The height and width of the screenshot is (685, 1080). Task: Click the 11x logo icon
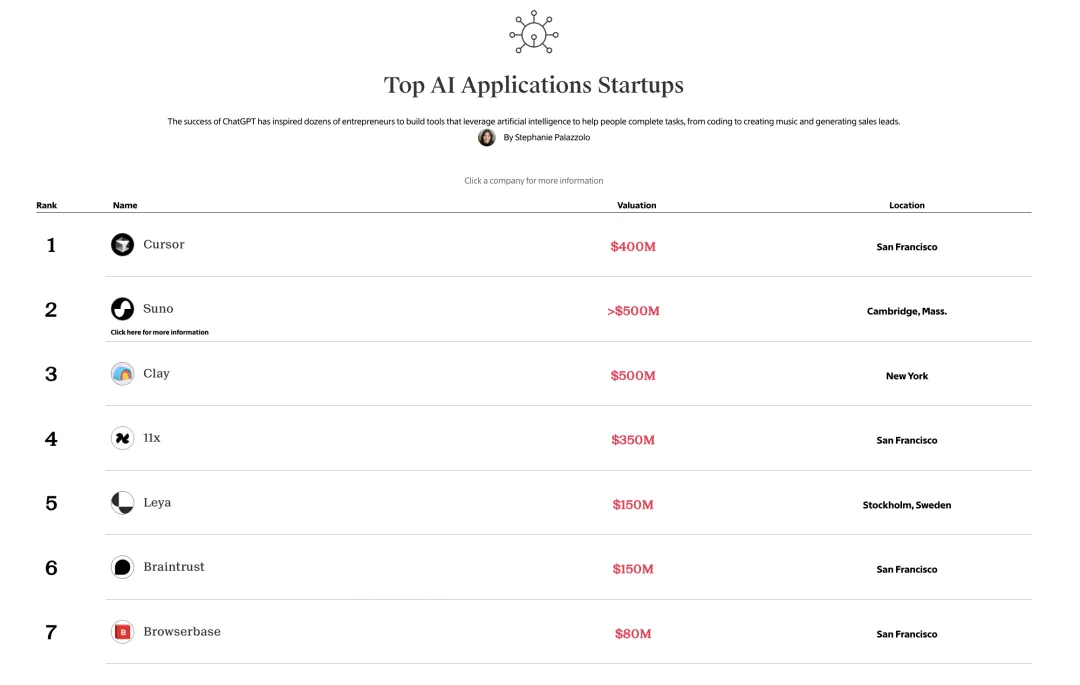(x=122, y=438)
